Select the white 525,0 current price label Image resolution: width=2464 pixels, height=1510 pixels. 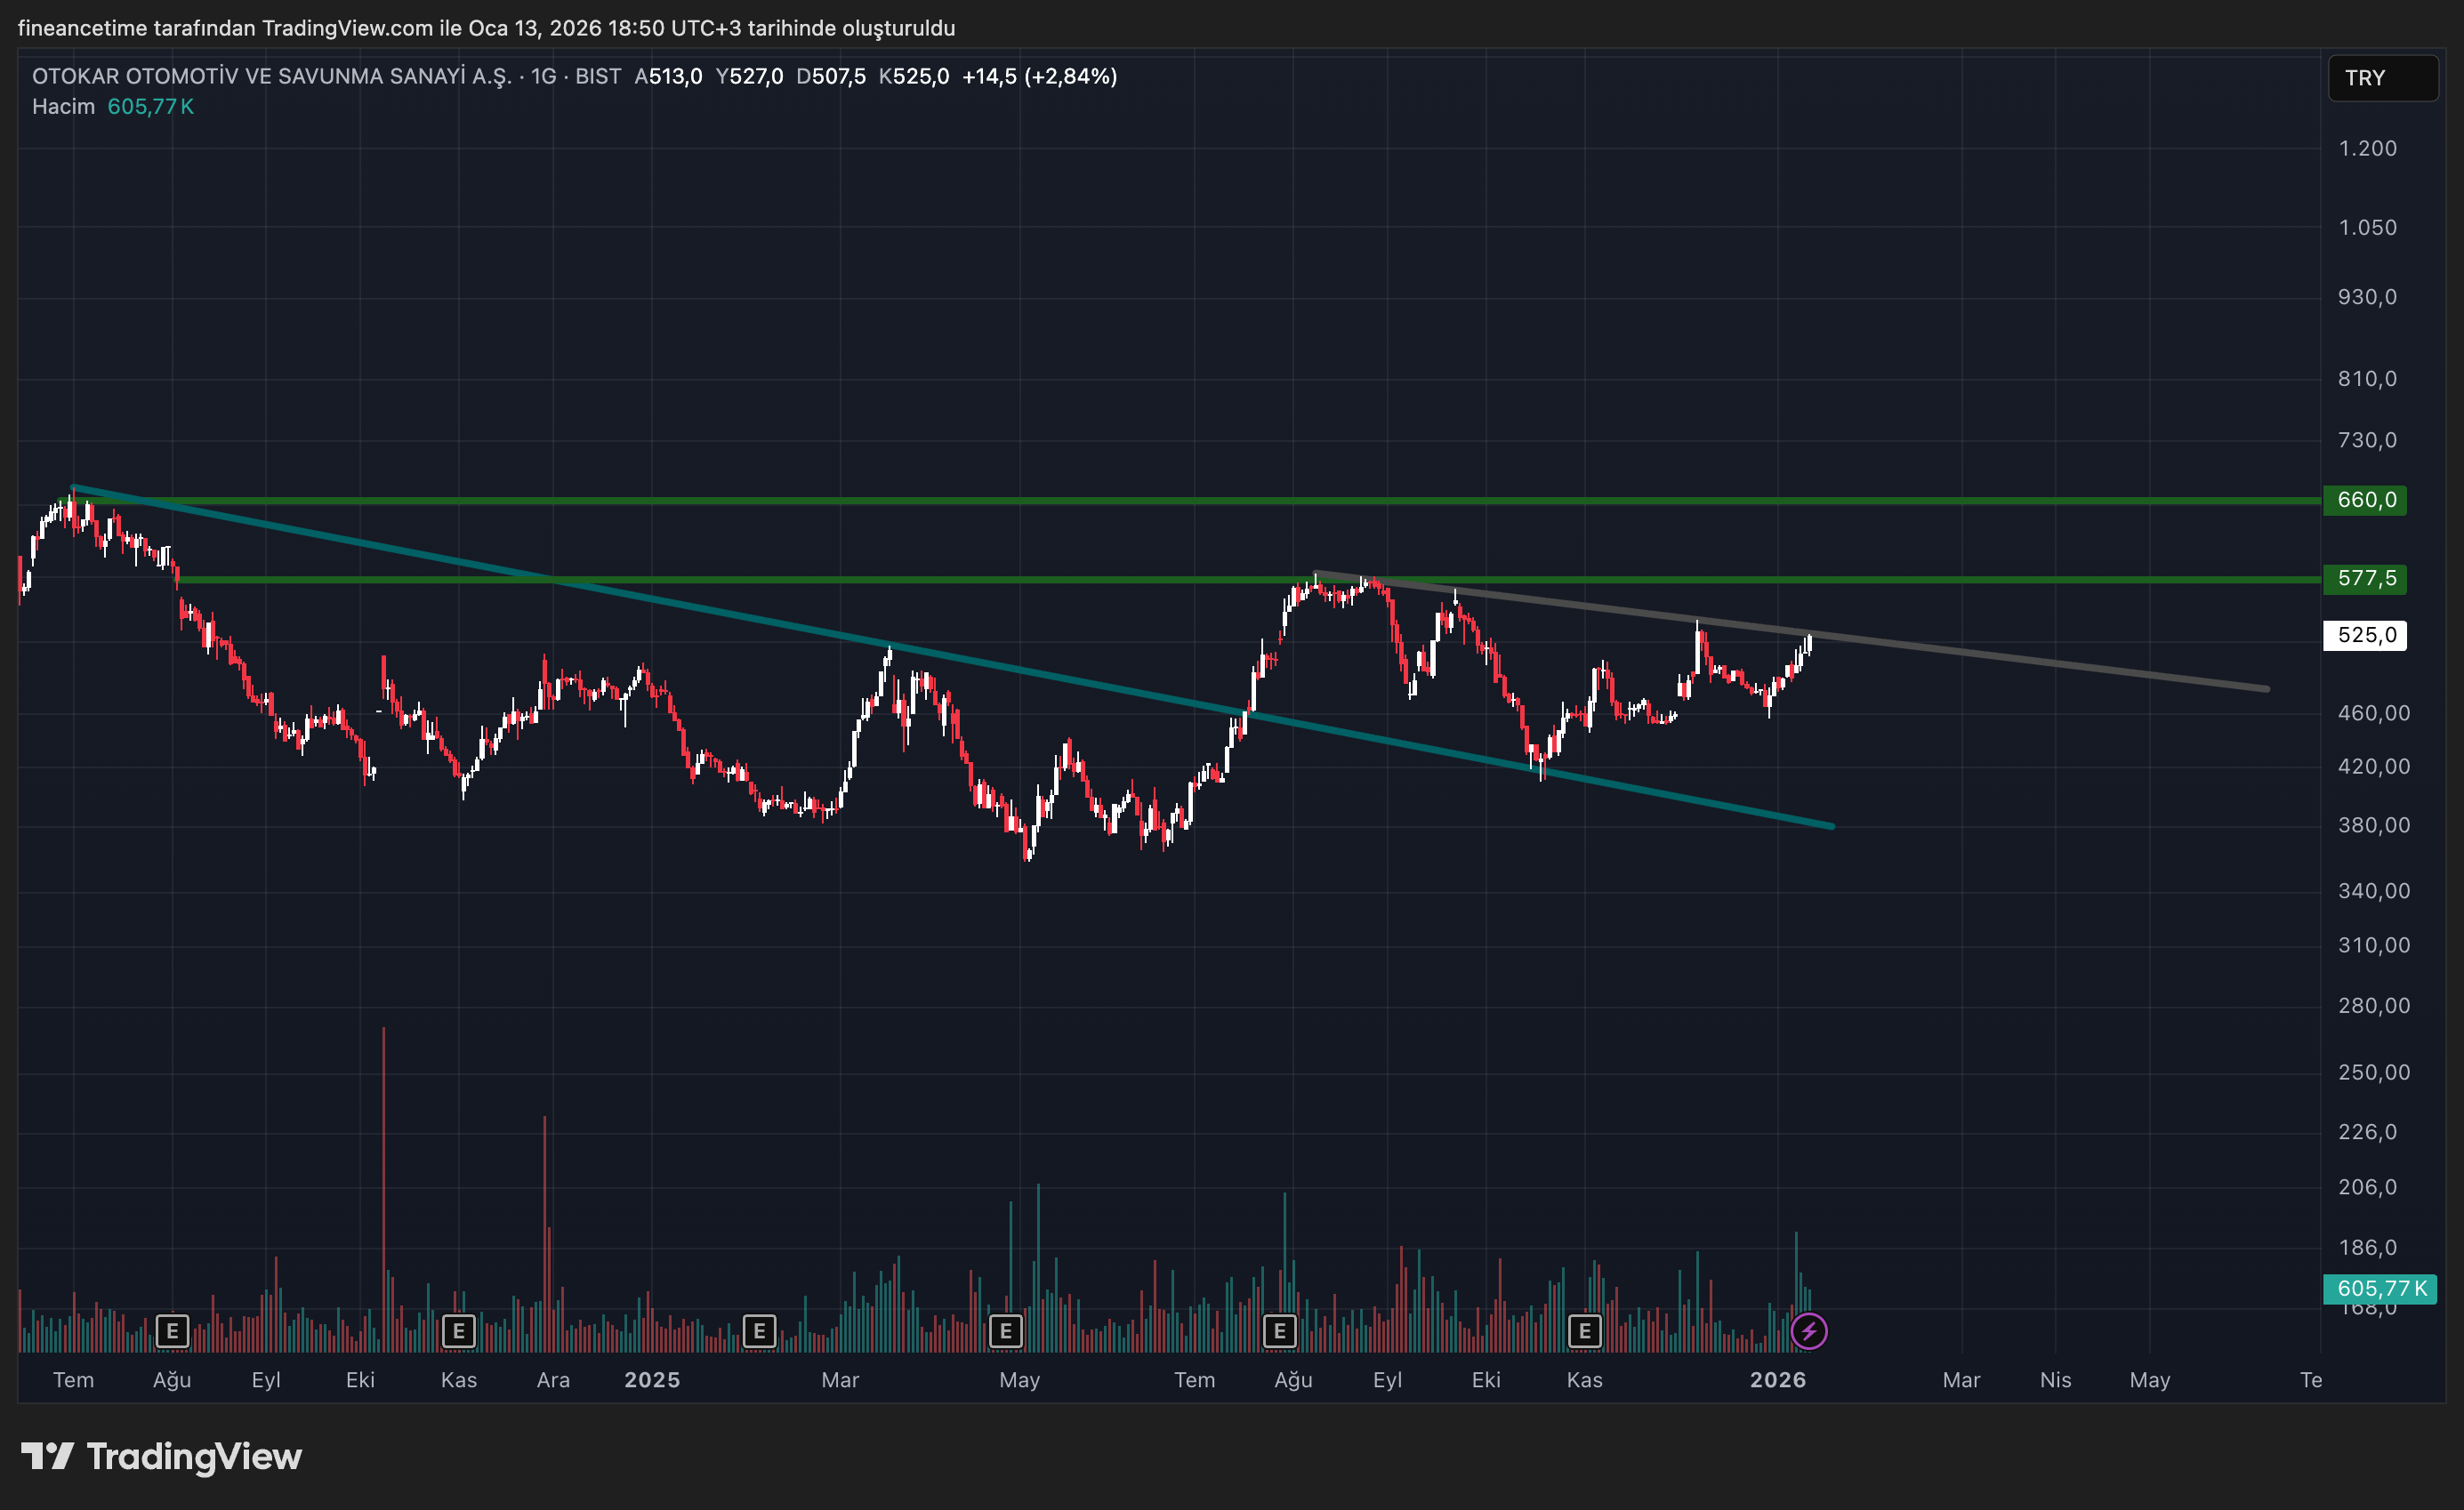(x=2365, y=635)
